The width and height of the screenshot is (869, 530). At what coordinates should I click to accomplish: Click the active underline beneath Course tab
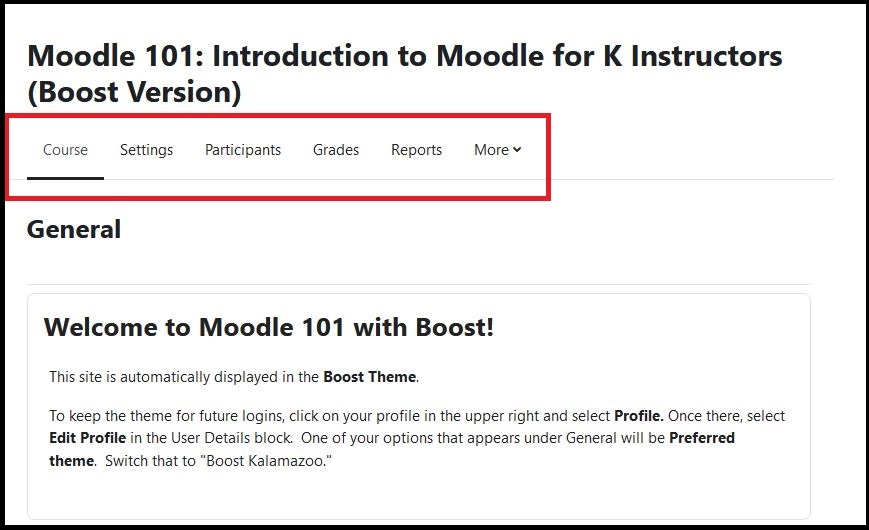pos(65,178)
